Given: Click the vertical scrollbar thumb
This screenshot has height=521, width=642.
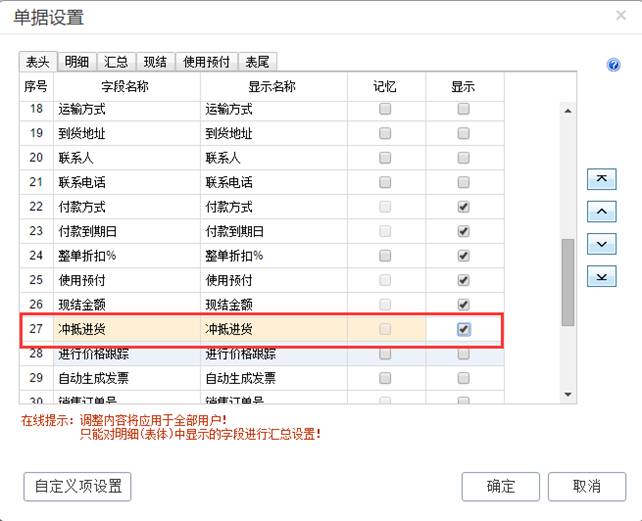Looking at the screenshot, I should [x=568, y=281].
